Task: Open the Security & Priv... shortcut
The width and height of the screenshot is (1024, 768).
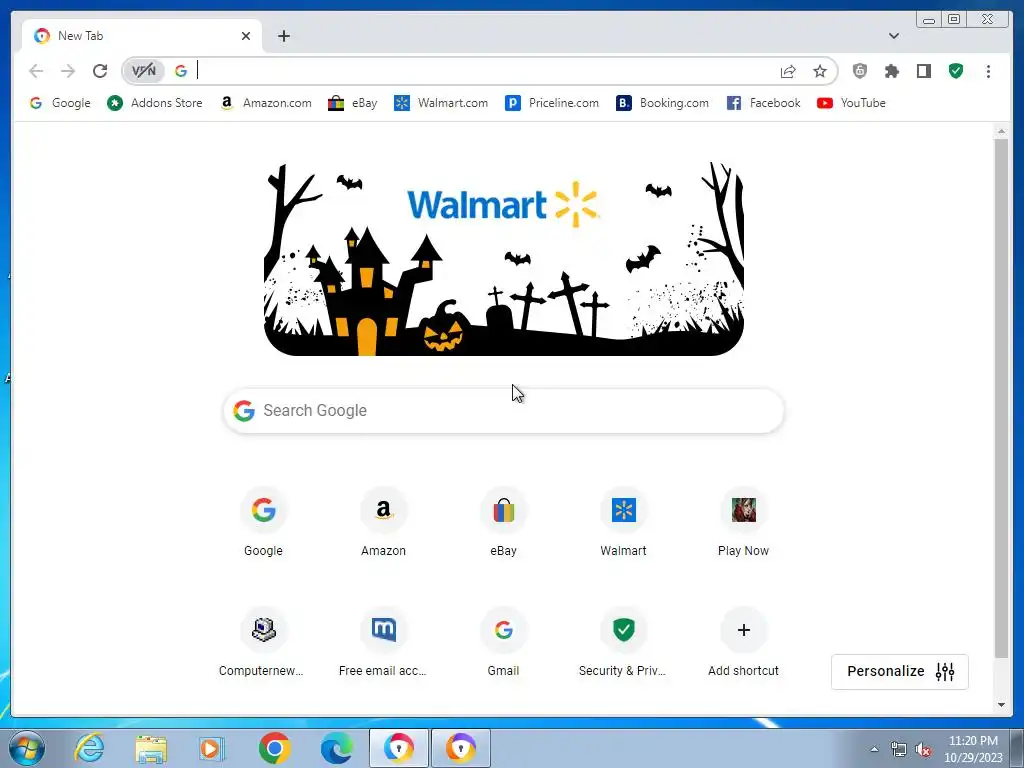Action: tap(624, 643)
